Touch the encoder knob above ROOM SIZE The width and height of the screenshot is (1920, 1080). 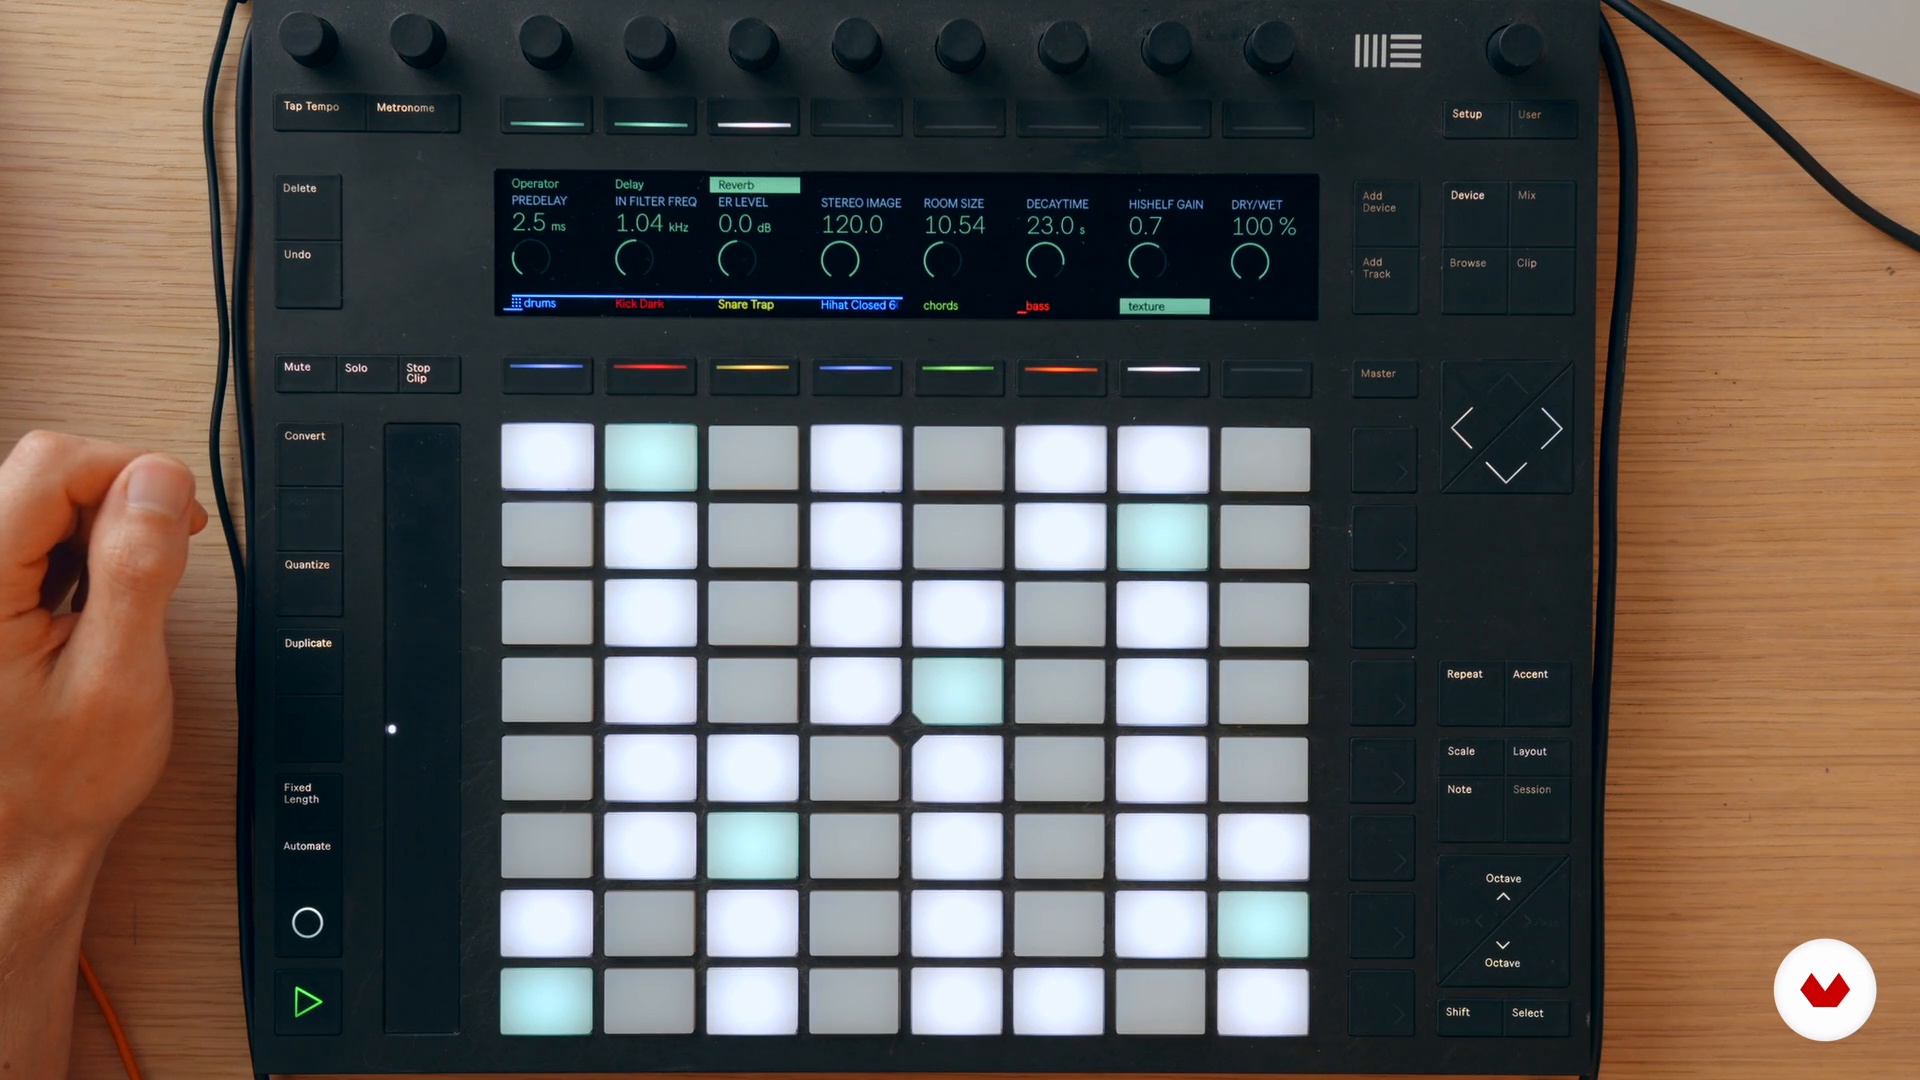coord(961,43)
